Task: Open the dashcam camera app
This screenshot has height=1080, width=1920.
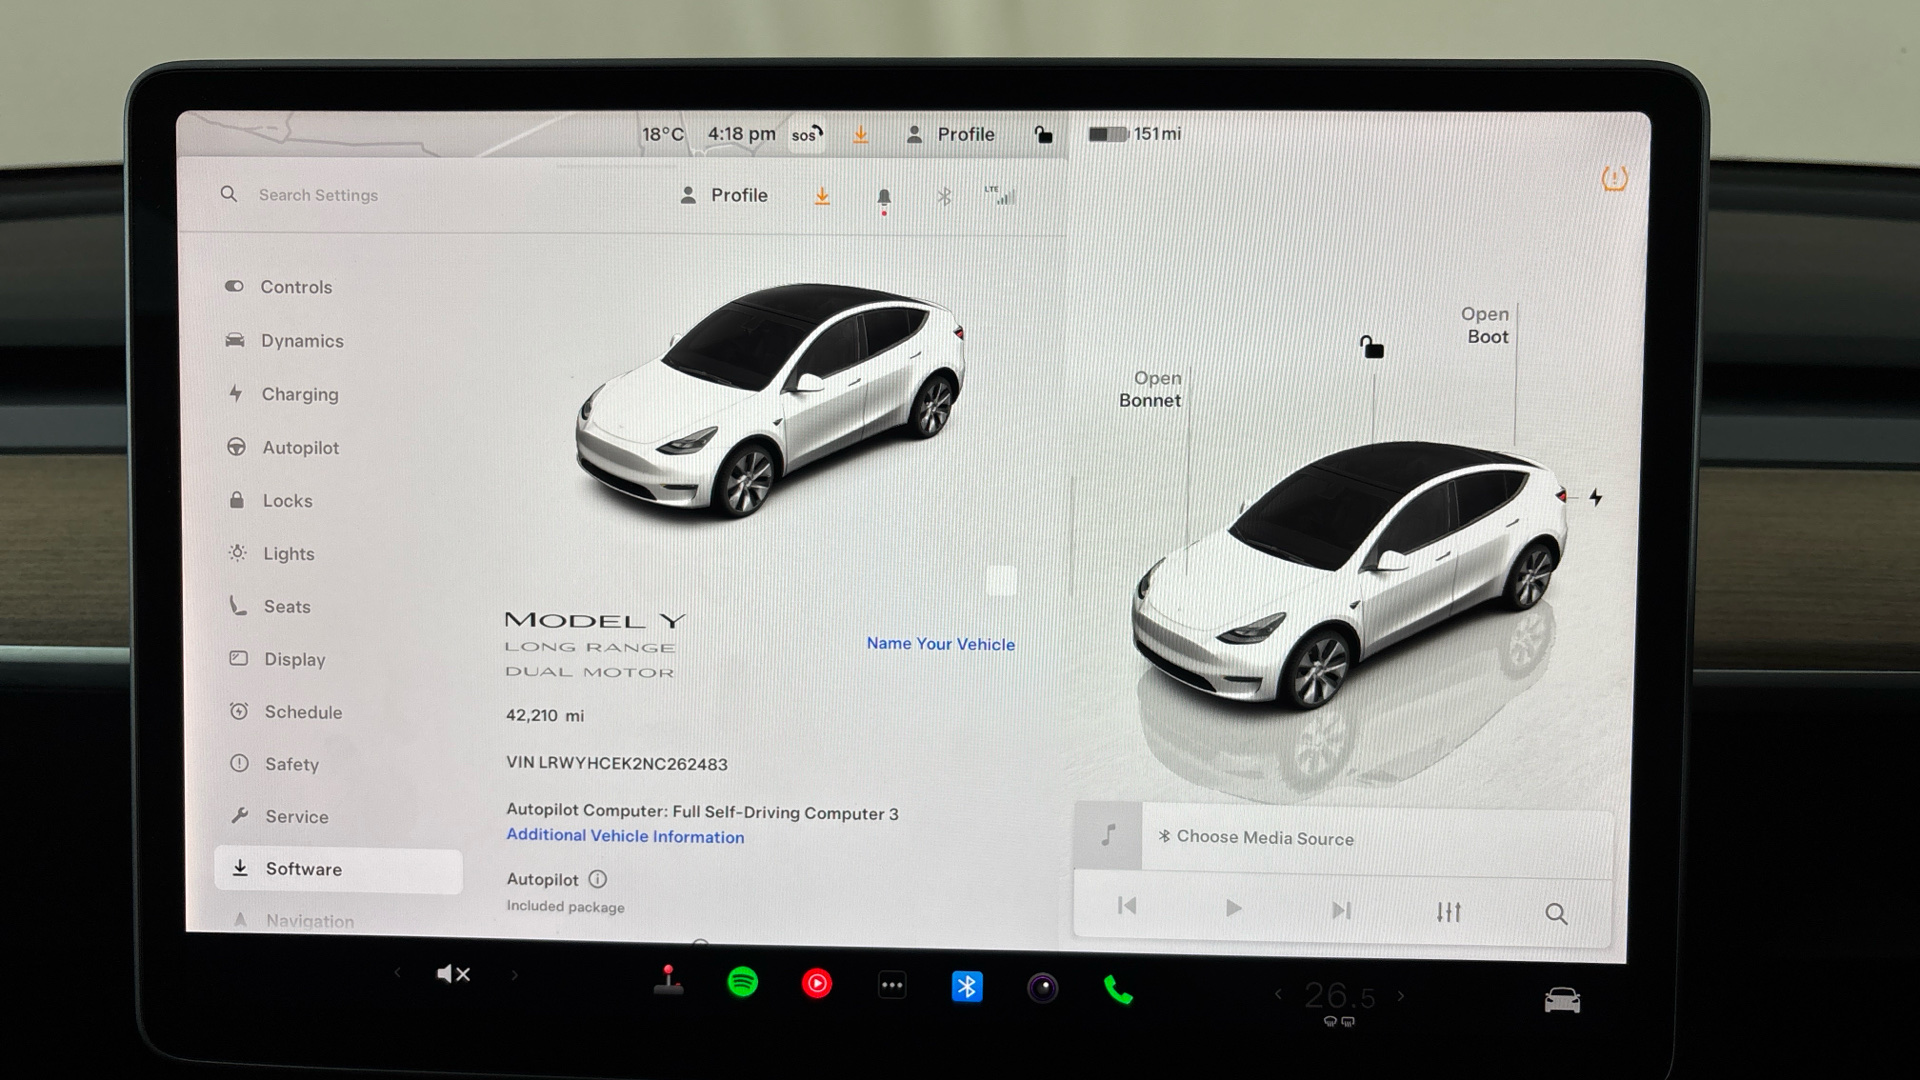Action: point(1043,989)
